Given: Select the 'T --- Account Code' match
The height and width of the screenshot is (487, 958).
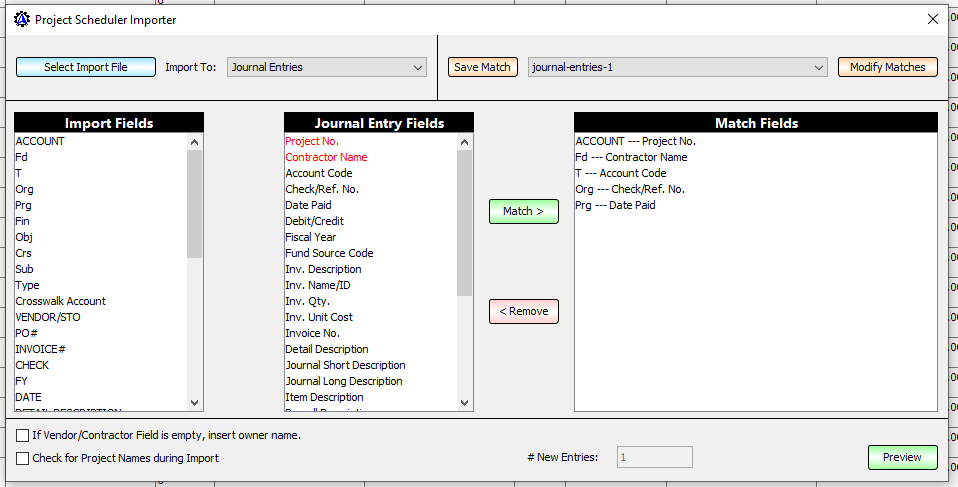Looking at the screenshot, I should pyautogui.click(x=620, y=173).
